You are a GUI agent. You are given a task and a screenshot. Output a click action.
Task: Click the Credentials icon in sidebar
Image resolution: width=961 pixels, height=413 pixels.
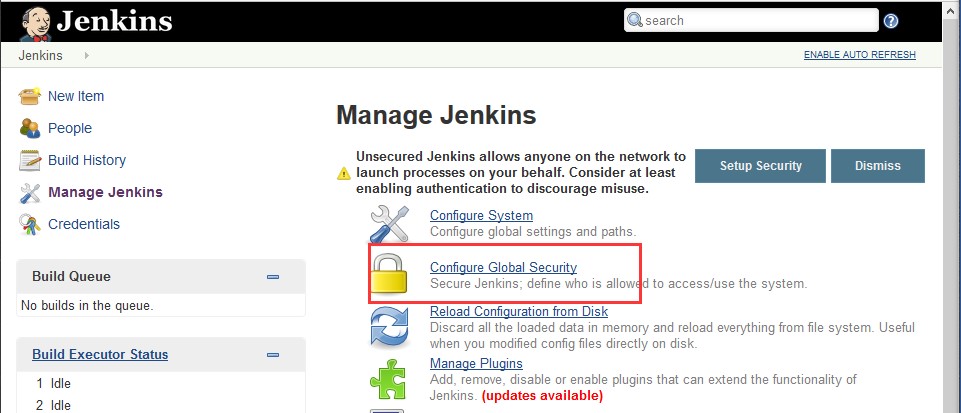(x=30, y=225)
